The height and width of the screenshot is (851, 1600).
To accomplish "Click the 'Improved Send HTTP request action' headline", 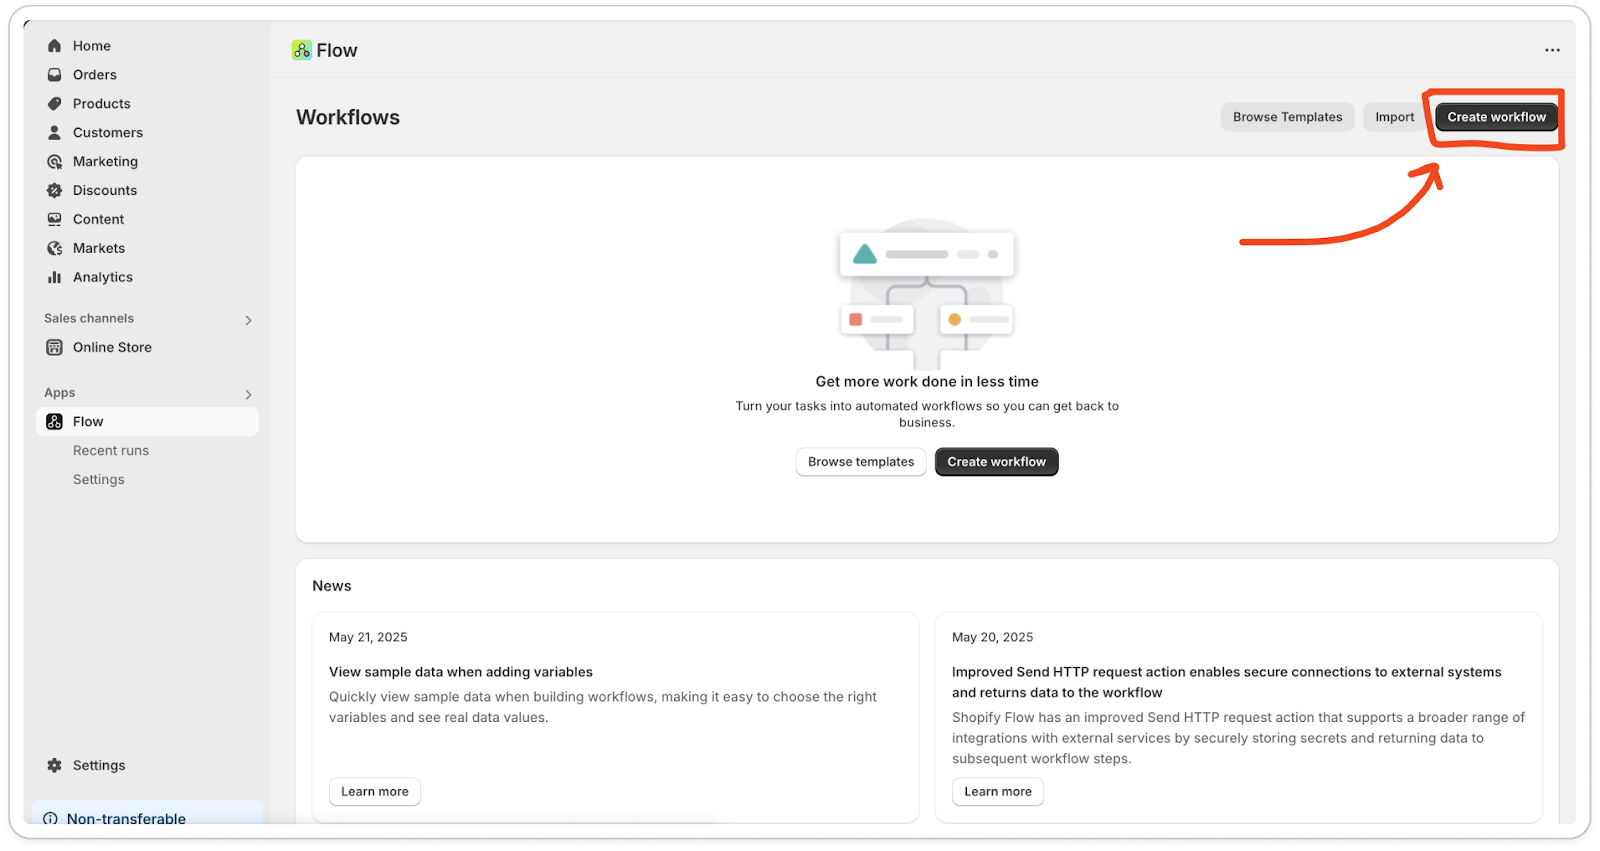I will [1227, 682].
